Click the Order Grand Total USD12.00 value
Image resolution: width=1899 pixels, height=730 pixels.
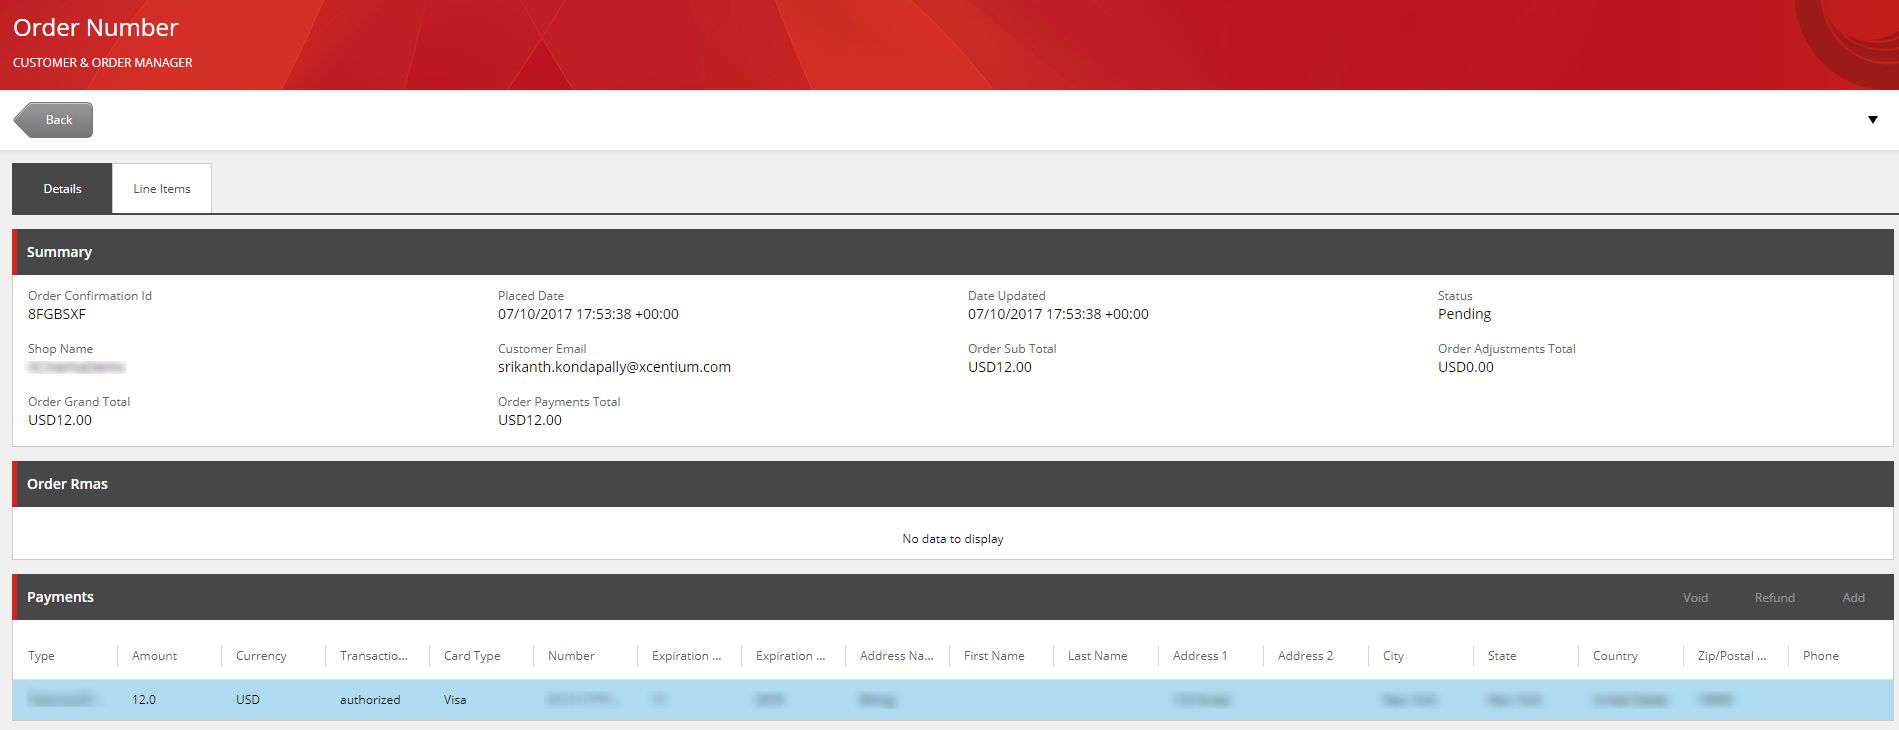pyautogui.click(x=59, y=420)
